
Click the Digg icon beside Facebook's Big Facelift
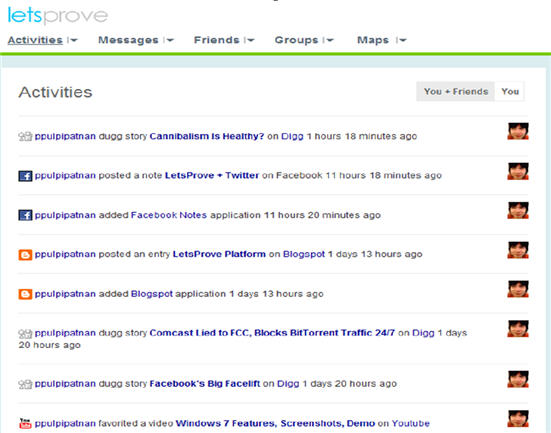click(25, 384)
